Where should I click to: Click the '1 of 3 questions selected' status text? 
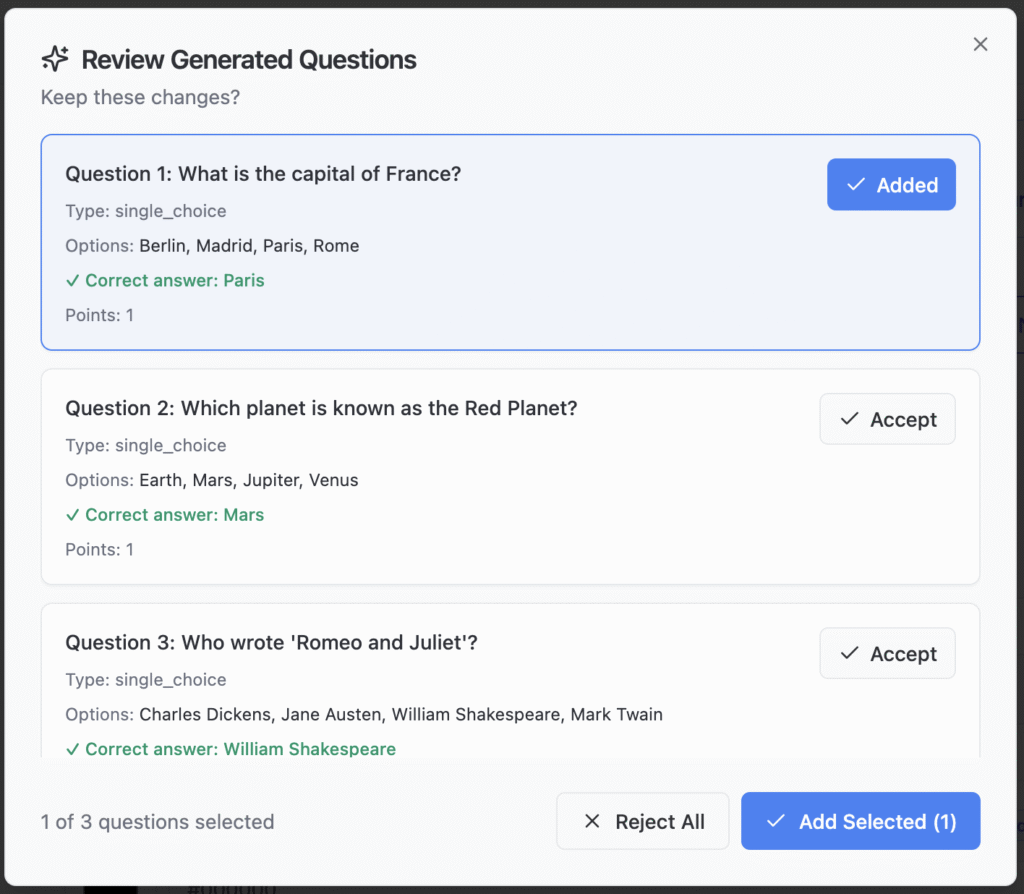pyautogui.click(x=157, y=822)
